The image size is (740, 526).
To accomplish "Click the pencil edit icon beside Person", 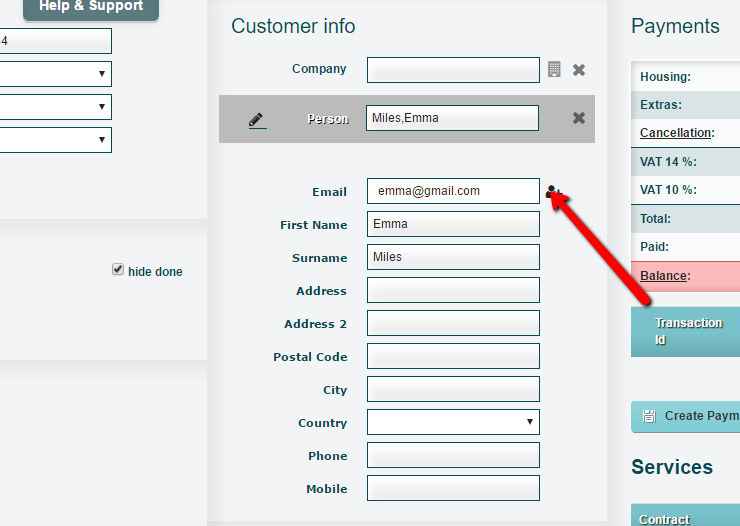I will pyautogui.click(x=257, y=120).
